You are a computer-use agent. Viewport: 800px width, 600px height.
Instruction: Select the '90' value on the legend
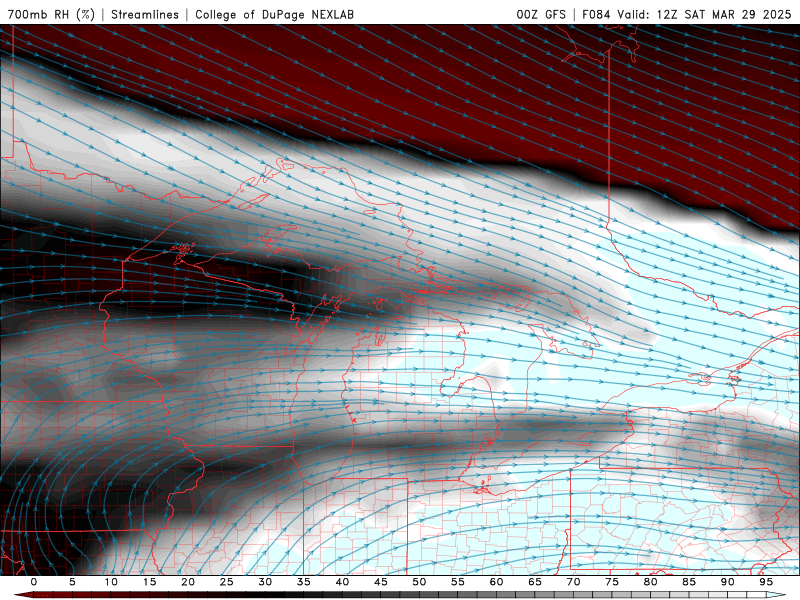tap(727, 582)
